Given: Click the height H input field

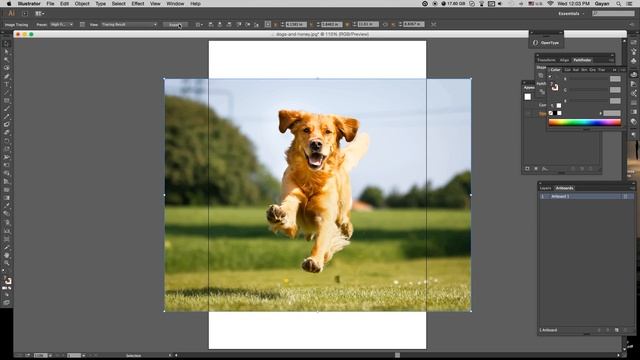Looking at the screenshot, I should pyautogui.click(x=413, y=24).
